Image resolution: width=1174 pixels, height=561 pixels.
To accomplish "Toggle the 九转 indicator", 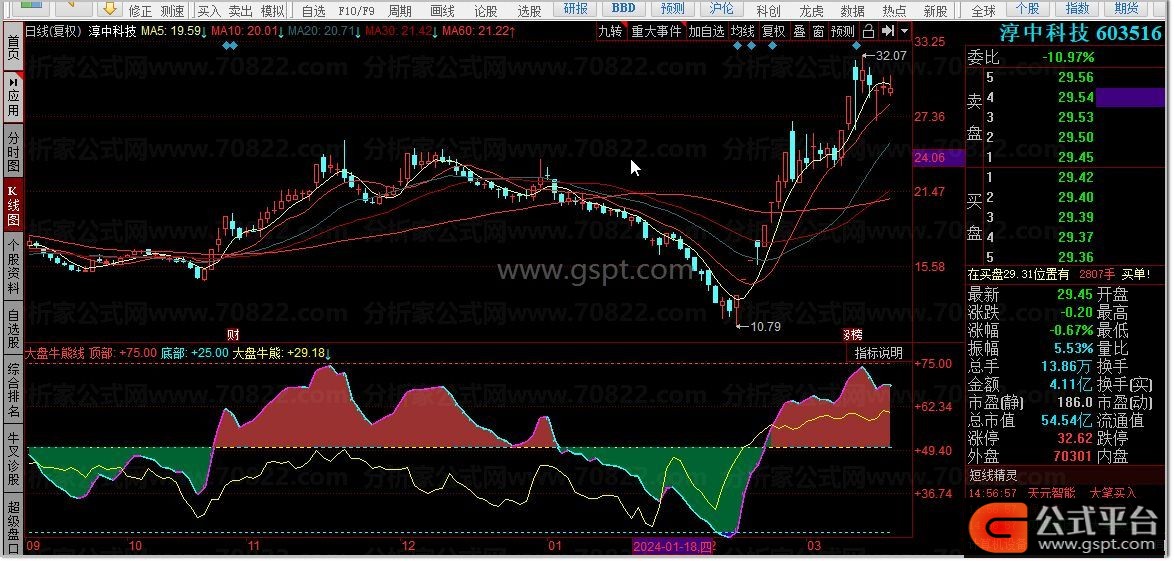I will 610,31.
